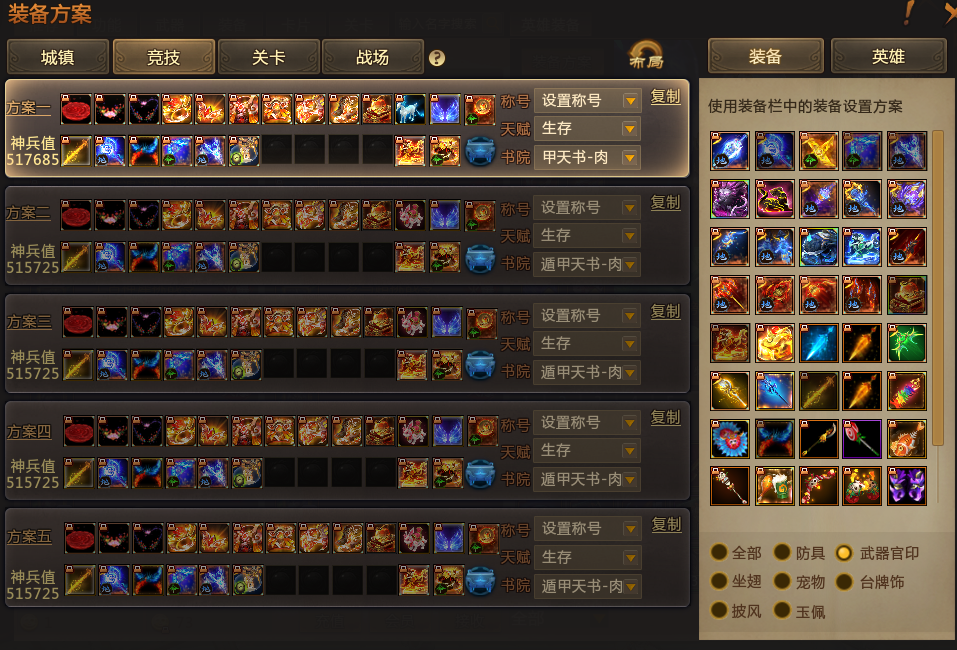Select the 全部 filter radio button
957x650 pixels.
[719, 552]
